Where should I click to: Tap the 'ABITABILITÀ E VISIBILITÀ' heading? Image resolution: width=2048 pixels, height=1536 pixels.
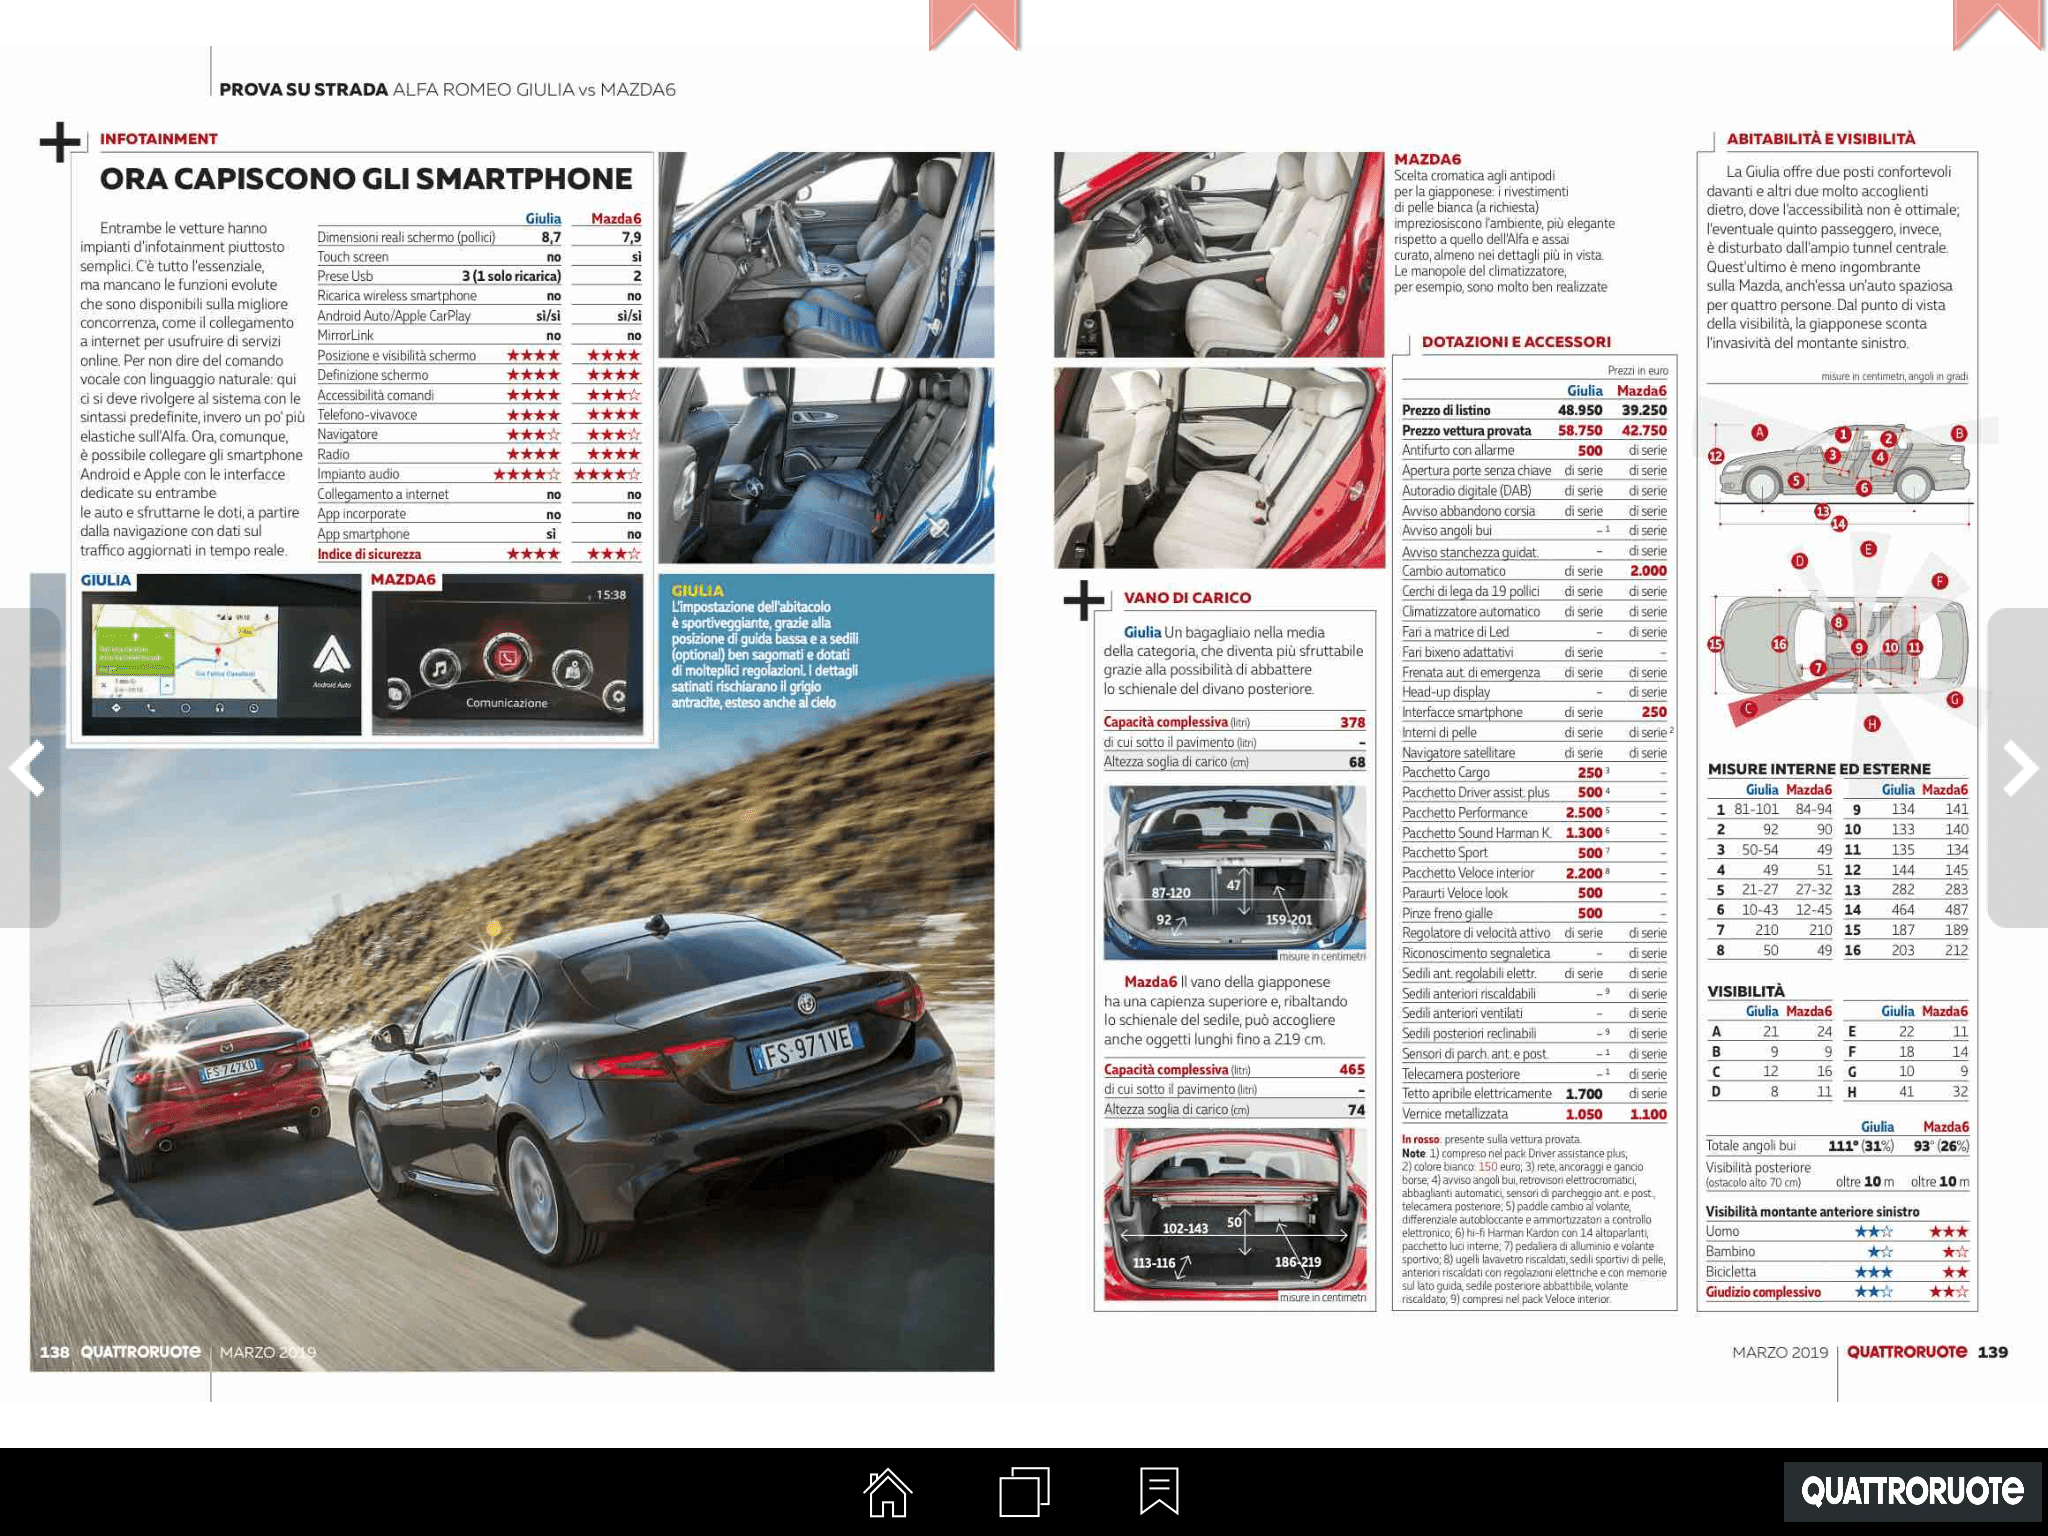pyautogui.click(x=1821, y=139)
